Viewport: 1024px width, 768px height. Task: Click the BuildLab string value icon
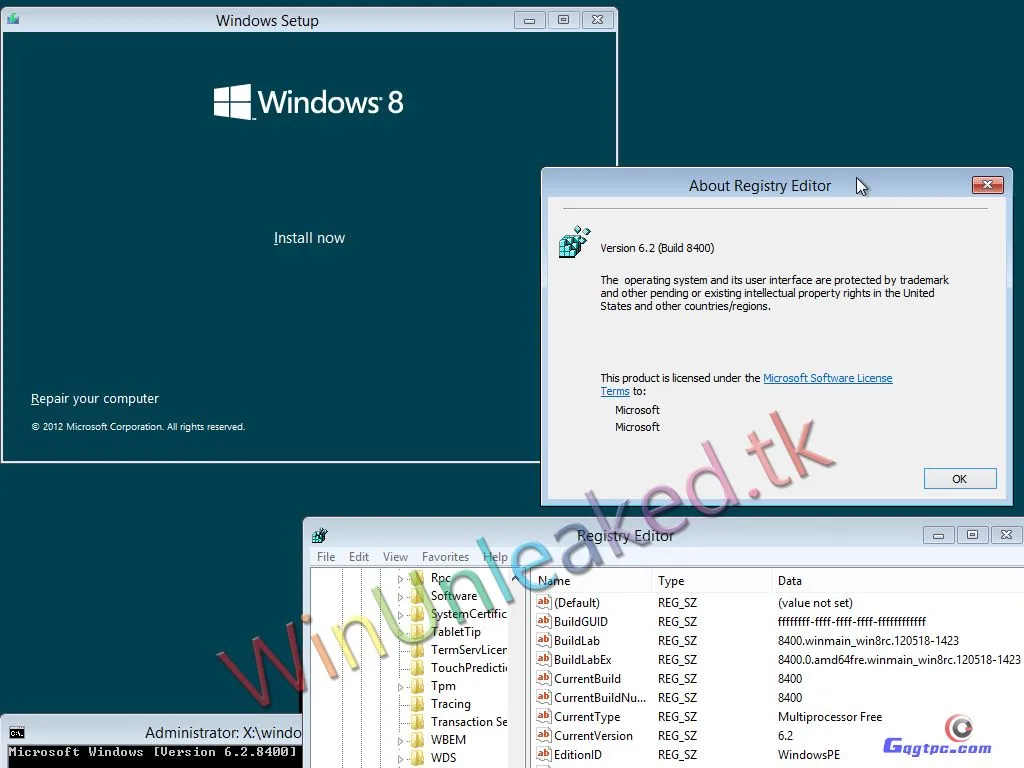pyautogui.click(x=544, y=641)
